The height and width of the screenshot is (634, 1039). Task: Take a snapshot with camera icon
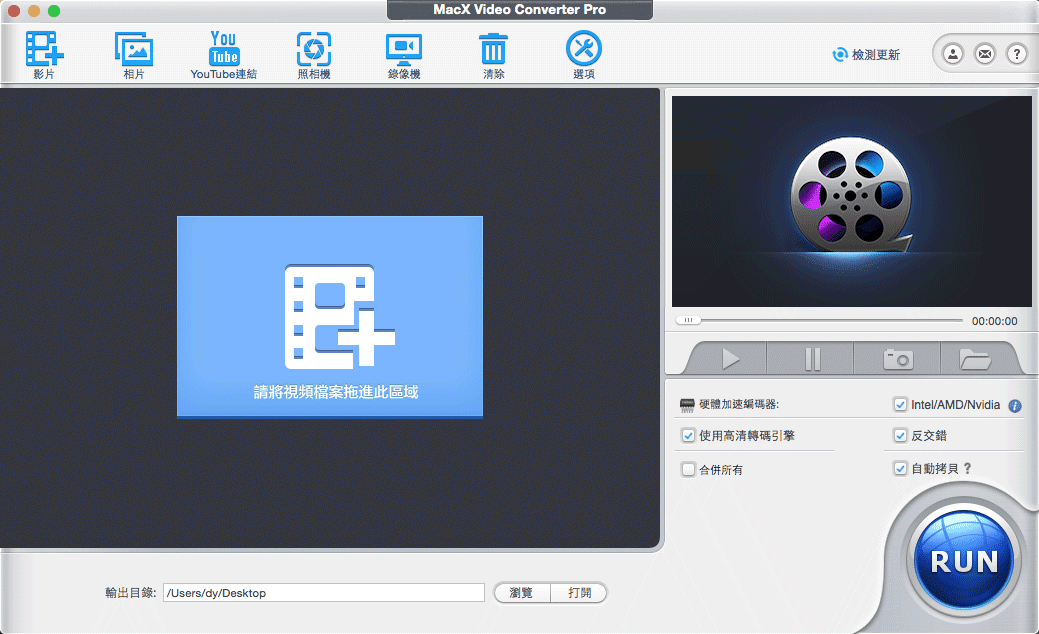click(898, 359)
